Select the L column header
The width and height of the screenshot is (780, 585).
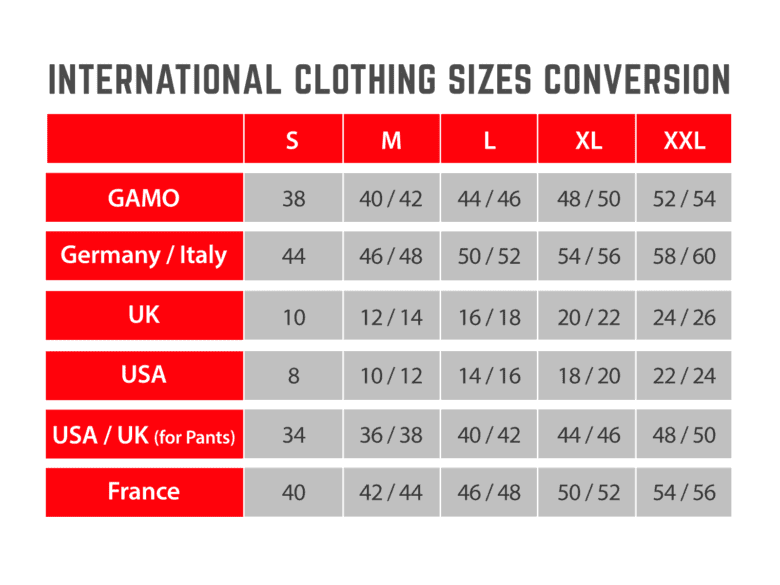489,140
